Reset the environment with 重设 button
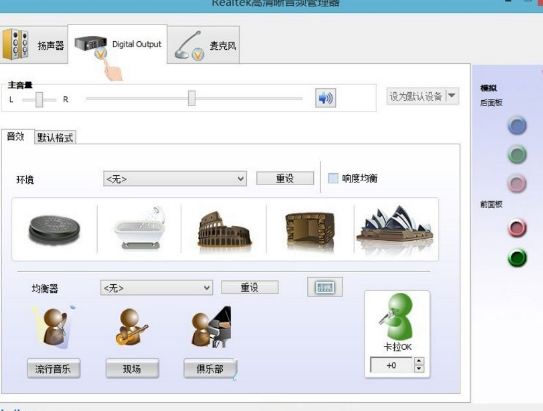The image size is (543, 411). click(x=285, y=178)
